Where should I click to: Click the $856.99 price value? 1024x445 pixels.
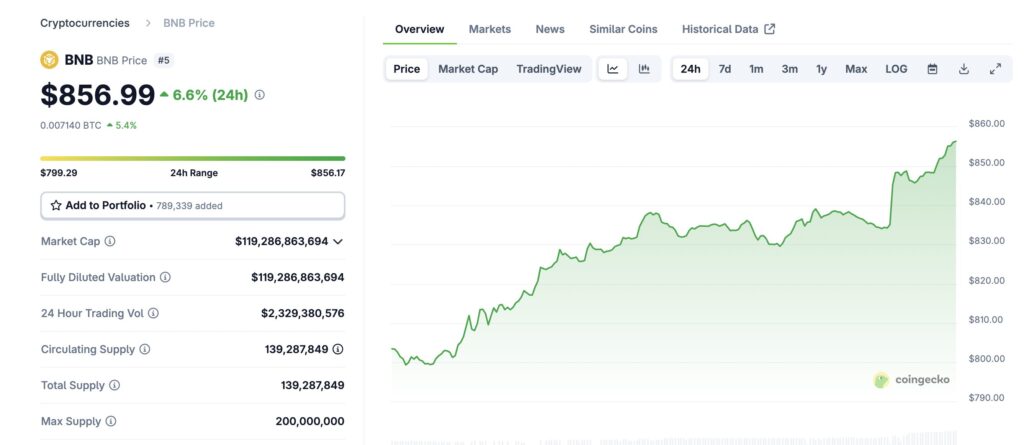click(98, 95)
